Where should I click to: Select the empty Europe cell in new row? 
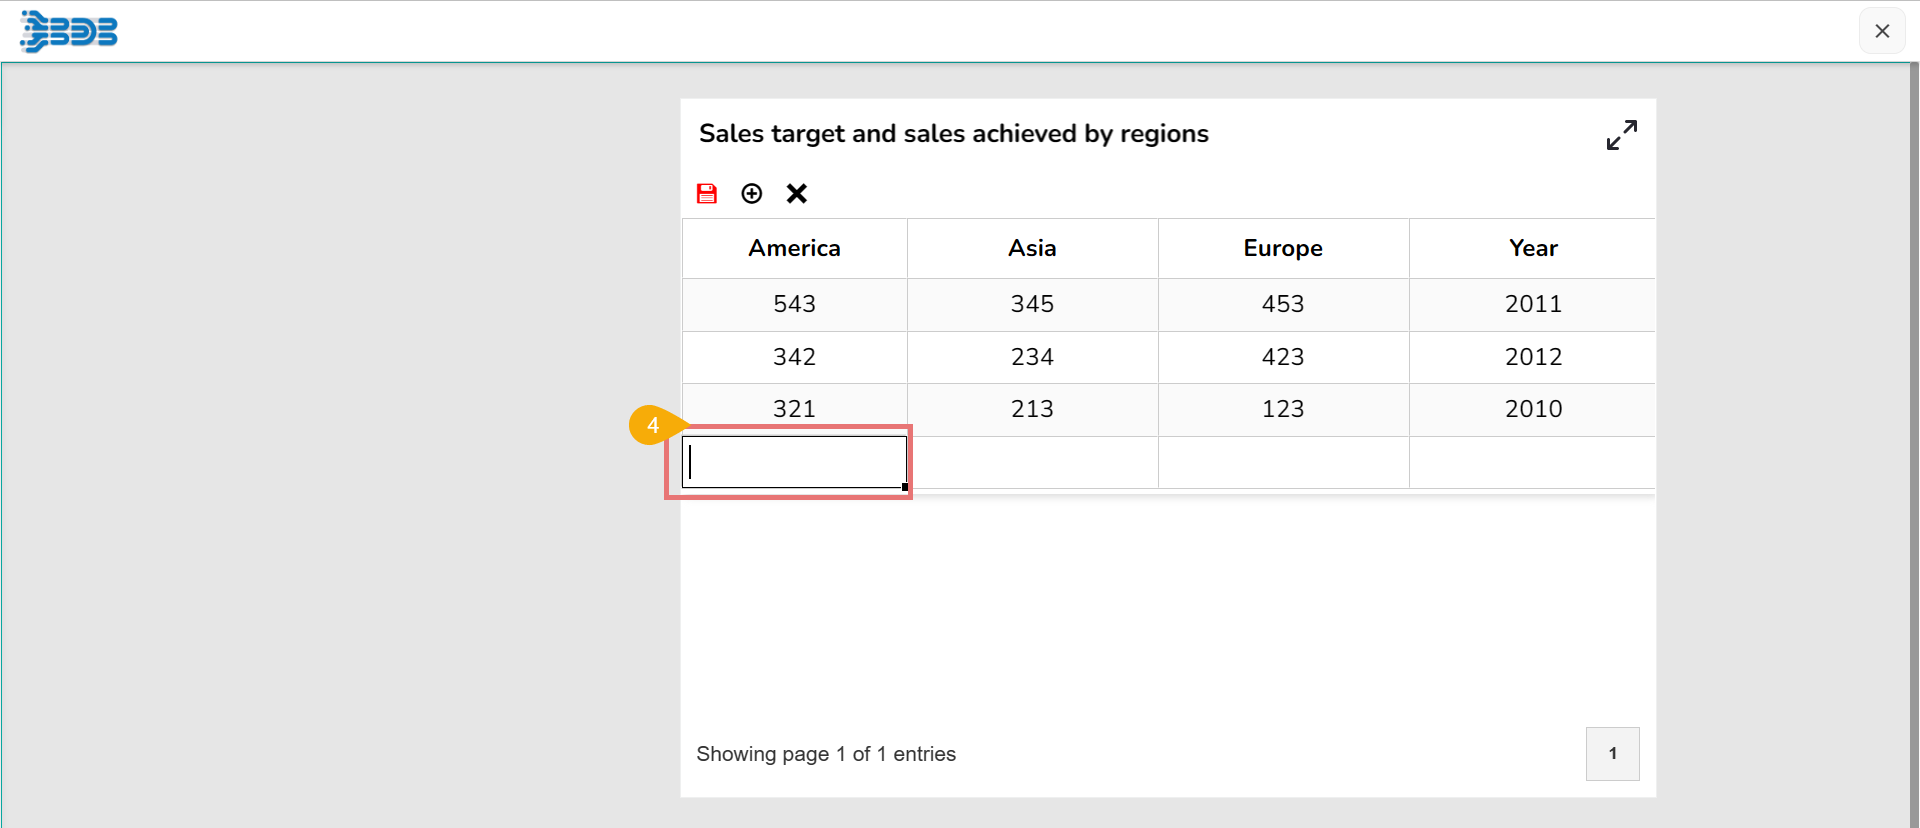click(x=1283, y=462)
